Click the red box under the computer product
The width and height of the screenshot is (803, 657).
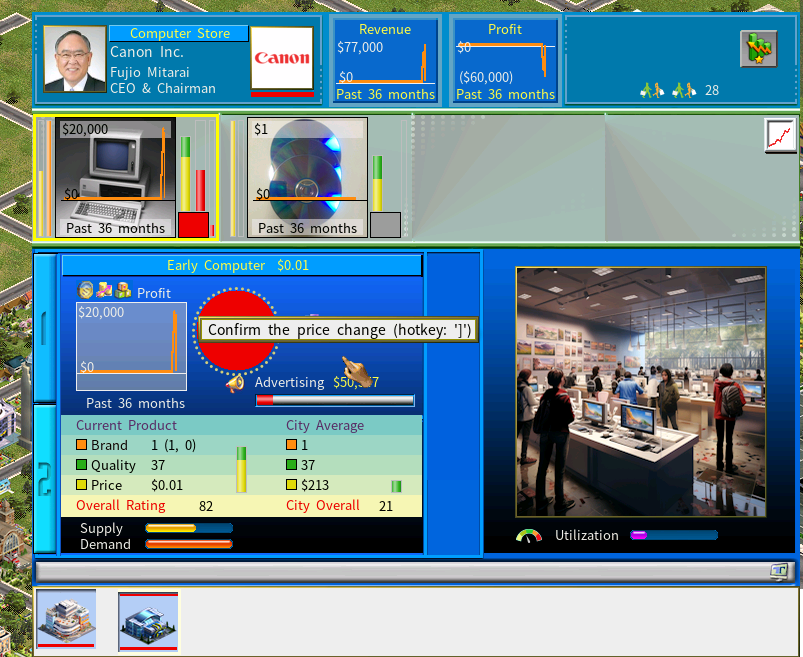194,225
